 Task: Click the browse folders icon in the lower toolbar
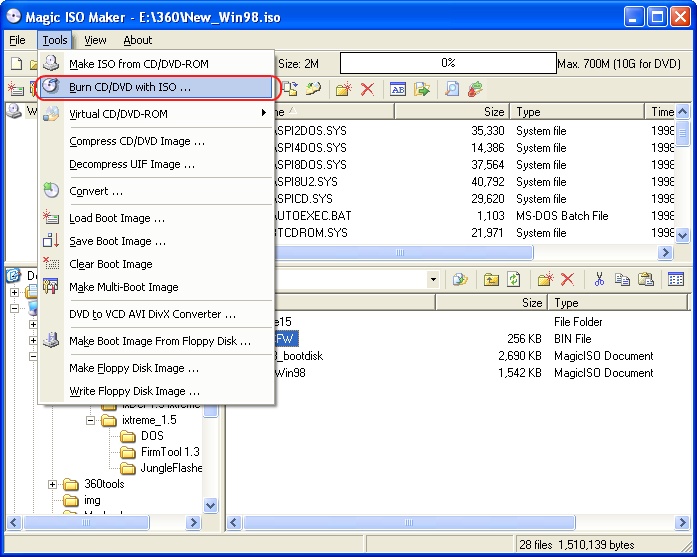pos(460,280)
